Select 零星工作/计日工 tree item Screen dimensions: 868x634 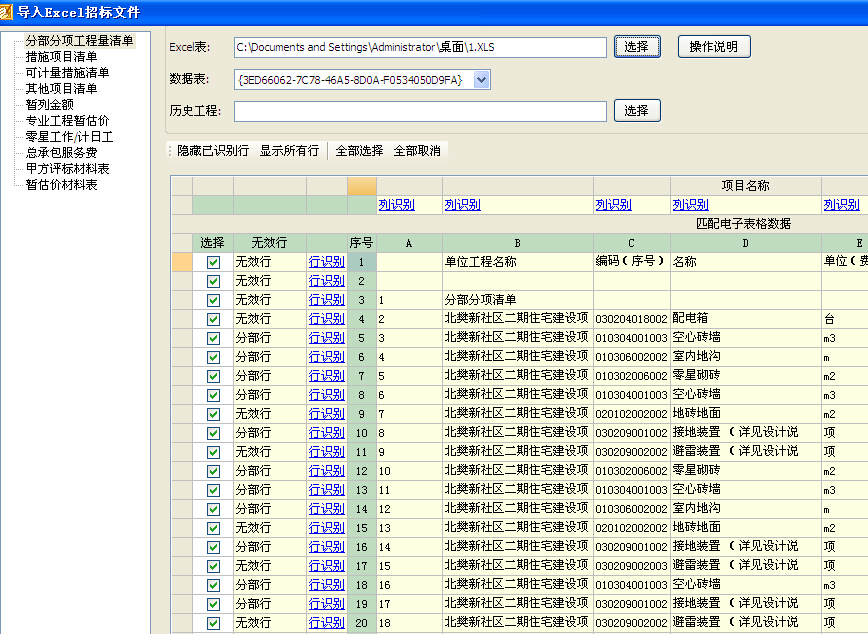click(x=69, y=137)
